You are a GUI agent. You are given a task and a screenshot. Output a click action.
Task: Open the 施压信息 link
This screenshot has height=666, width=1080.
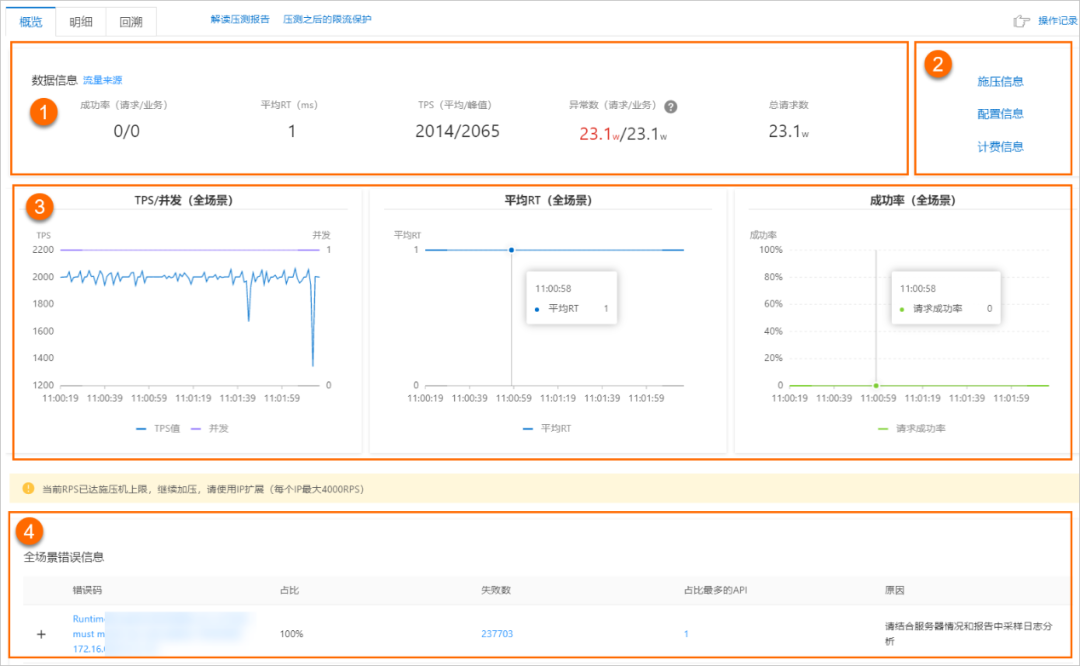(1000, 81)
